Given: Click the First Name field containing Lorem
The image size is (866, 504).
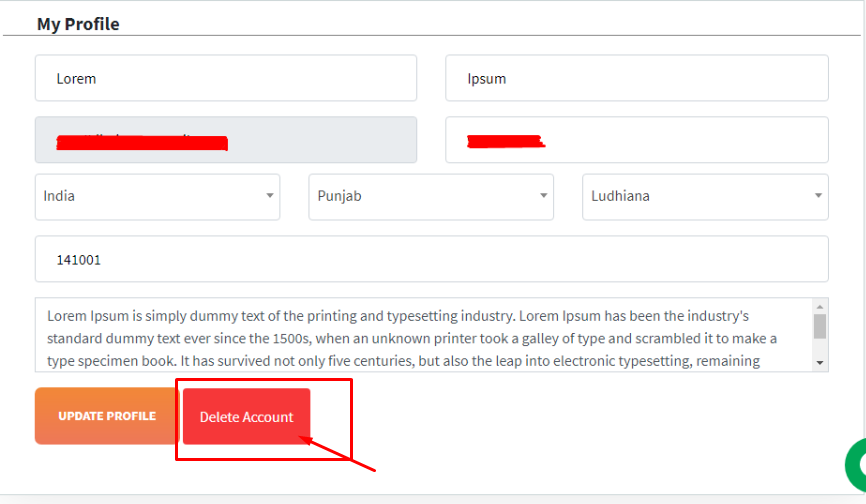Looking at the screenshot, I should tap(226, 78).
